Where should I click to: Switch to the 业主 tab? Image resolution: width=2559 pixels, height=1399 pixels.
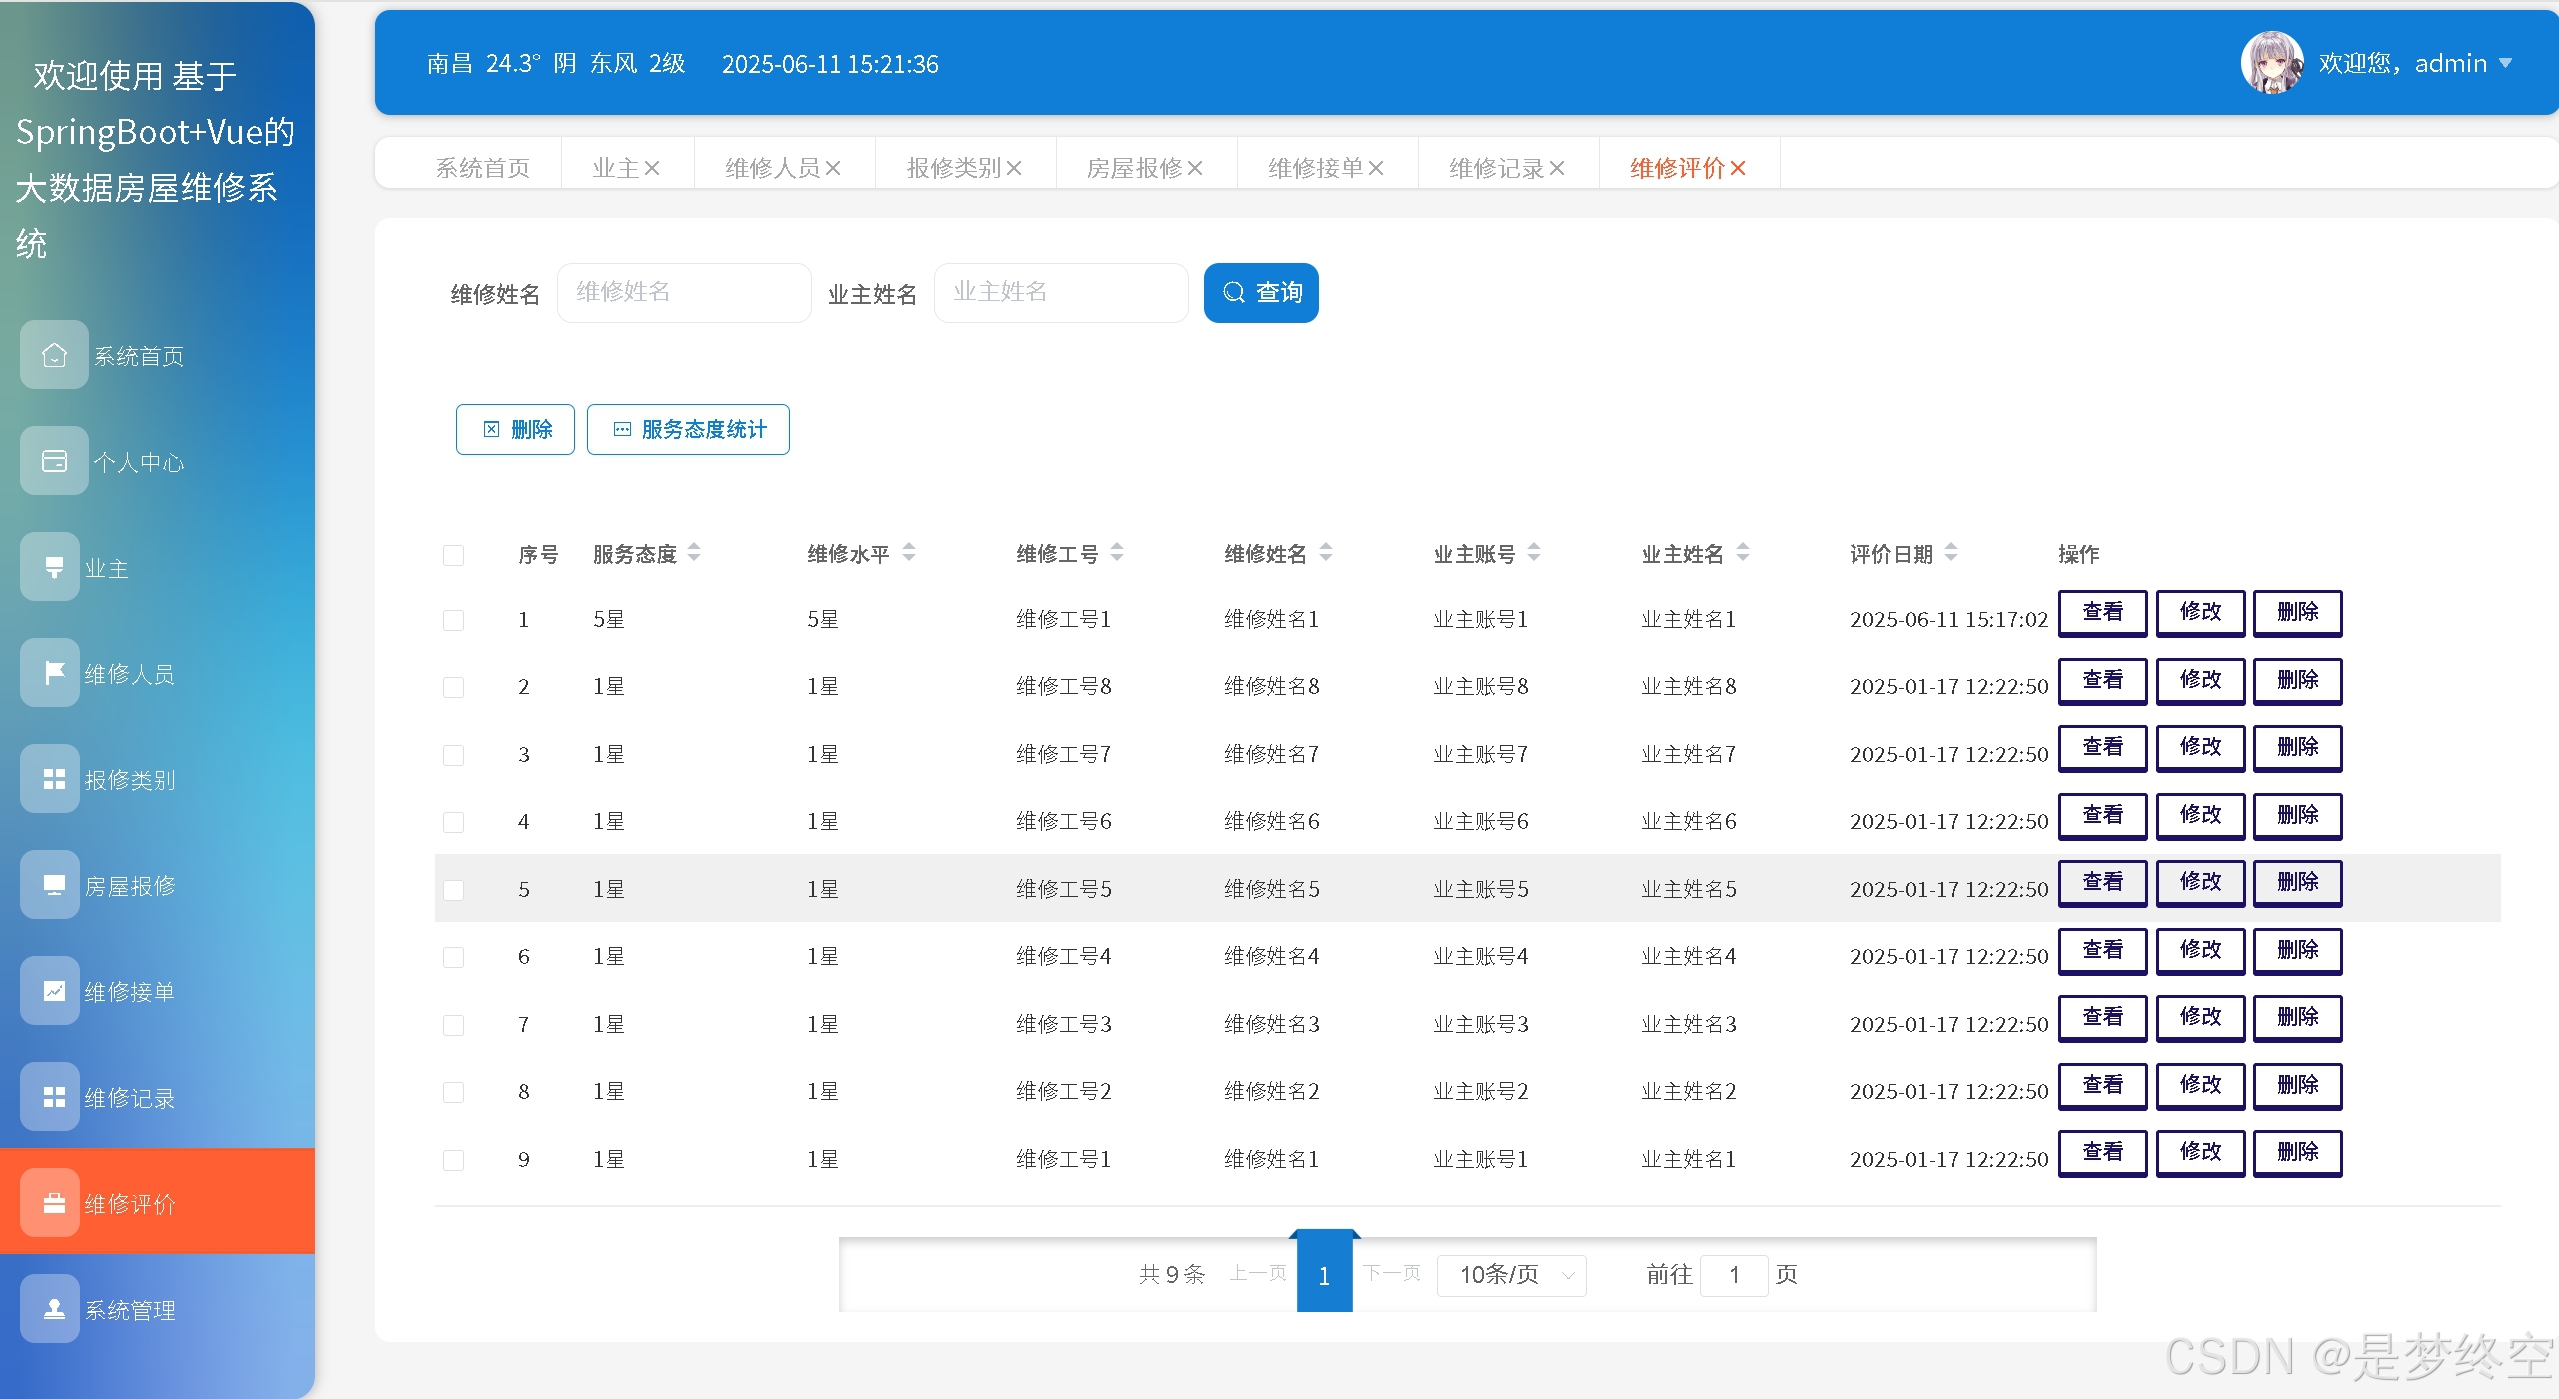[615, 169]
